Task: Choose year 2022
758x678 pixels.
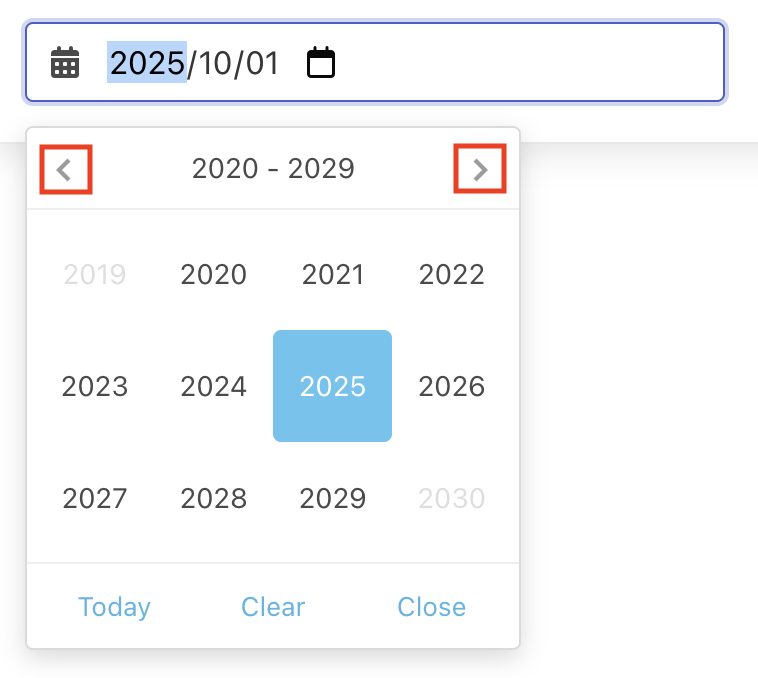Action: [x=452, y=275]
